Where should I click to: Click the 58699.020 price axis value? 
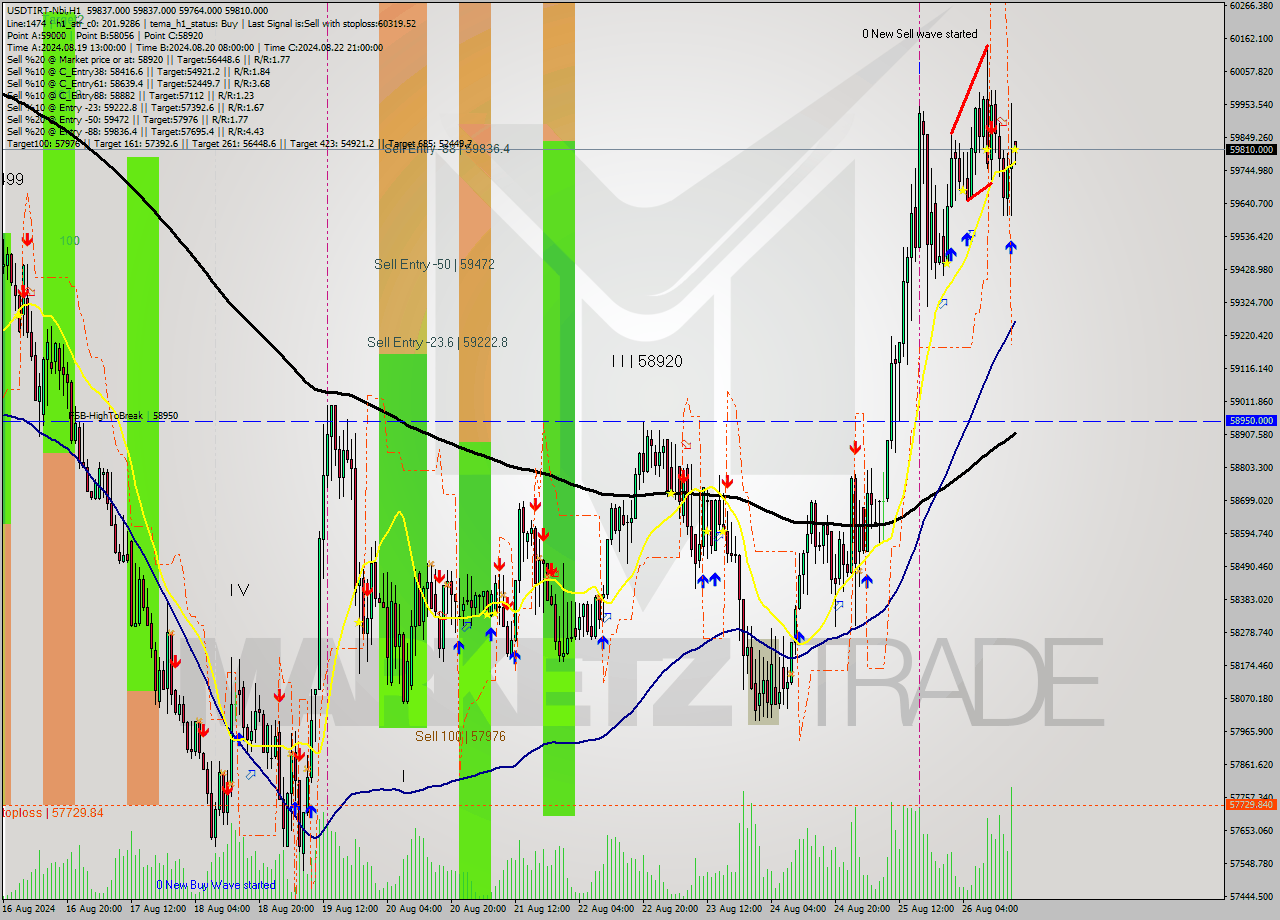click(1251, 500)
